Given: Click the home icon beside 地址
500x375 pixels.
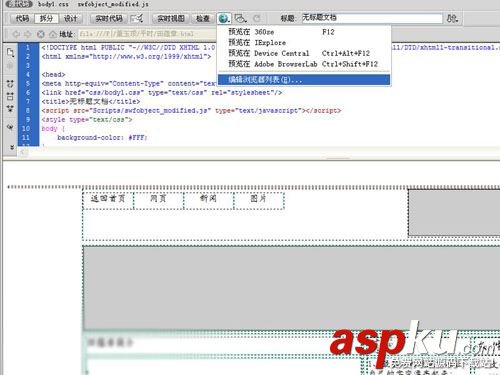Looking at the screenshot, I should pos(53,34).
